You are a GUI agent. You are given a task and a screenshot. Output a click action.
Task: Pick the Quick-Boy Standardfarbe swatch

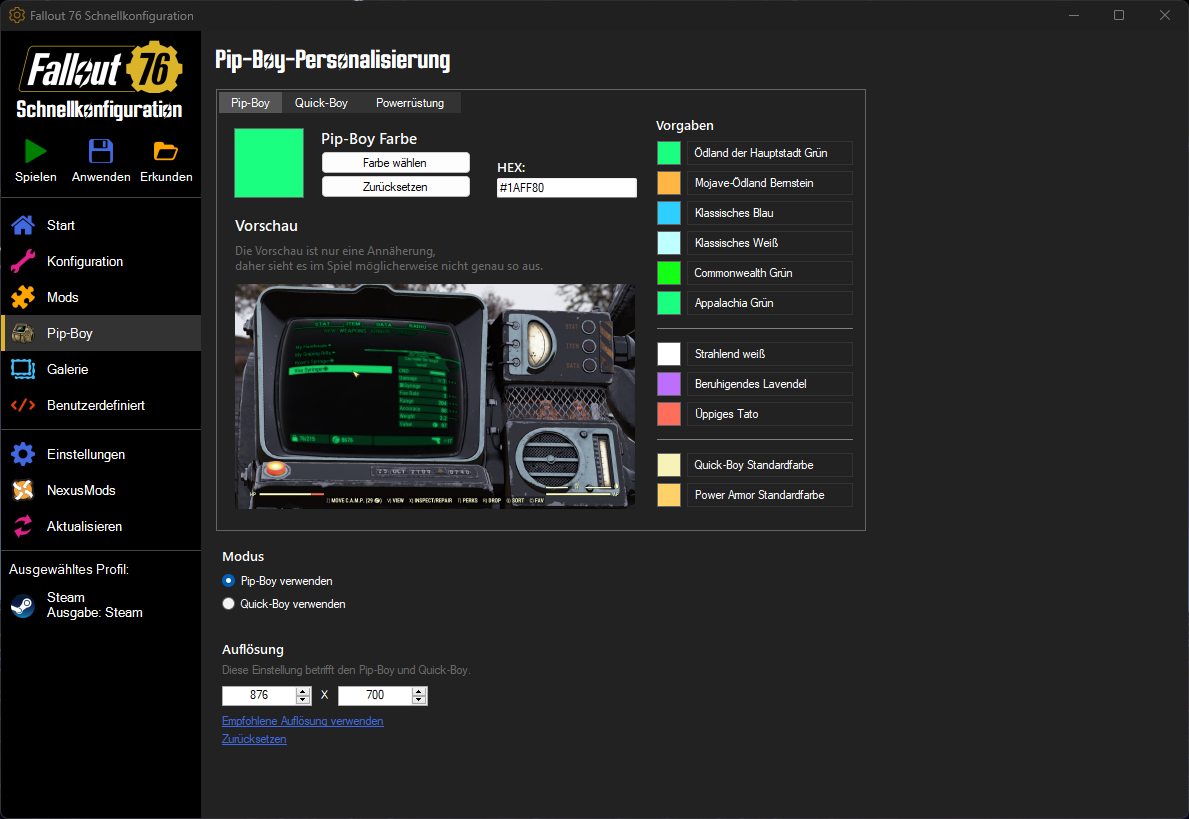pyautogui.click(x=669, y=465)
